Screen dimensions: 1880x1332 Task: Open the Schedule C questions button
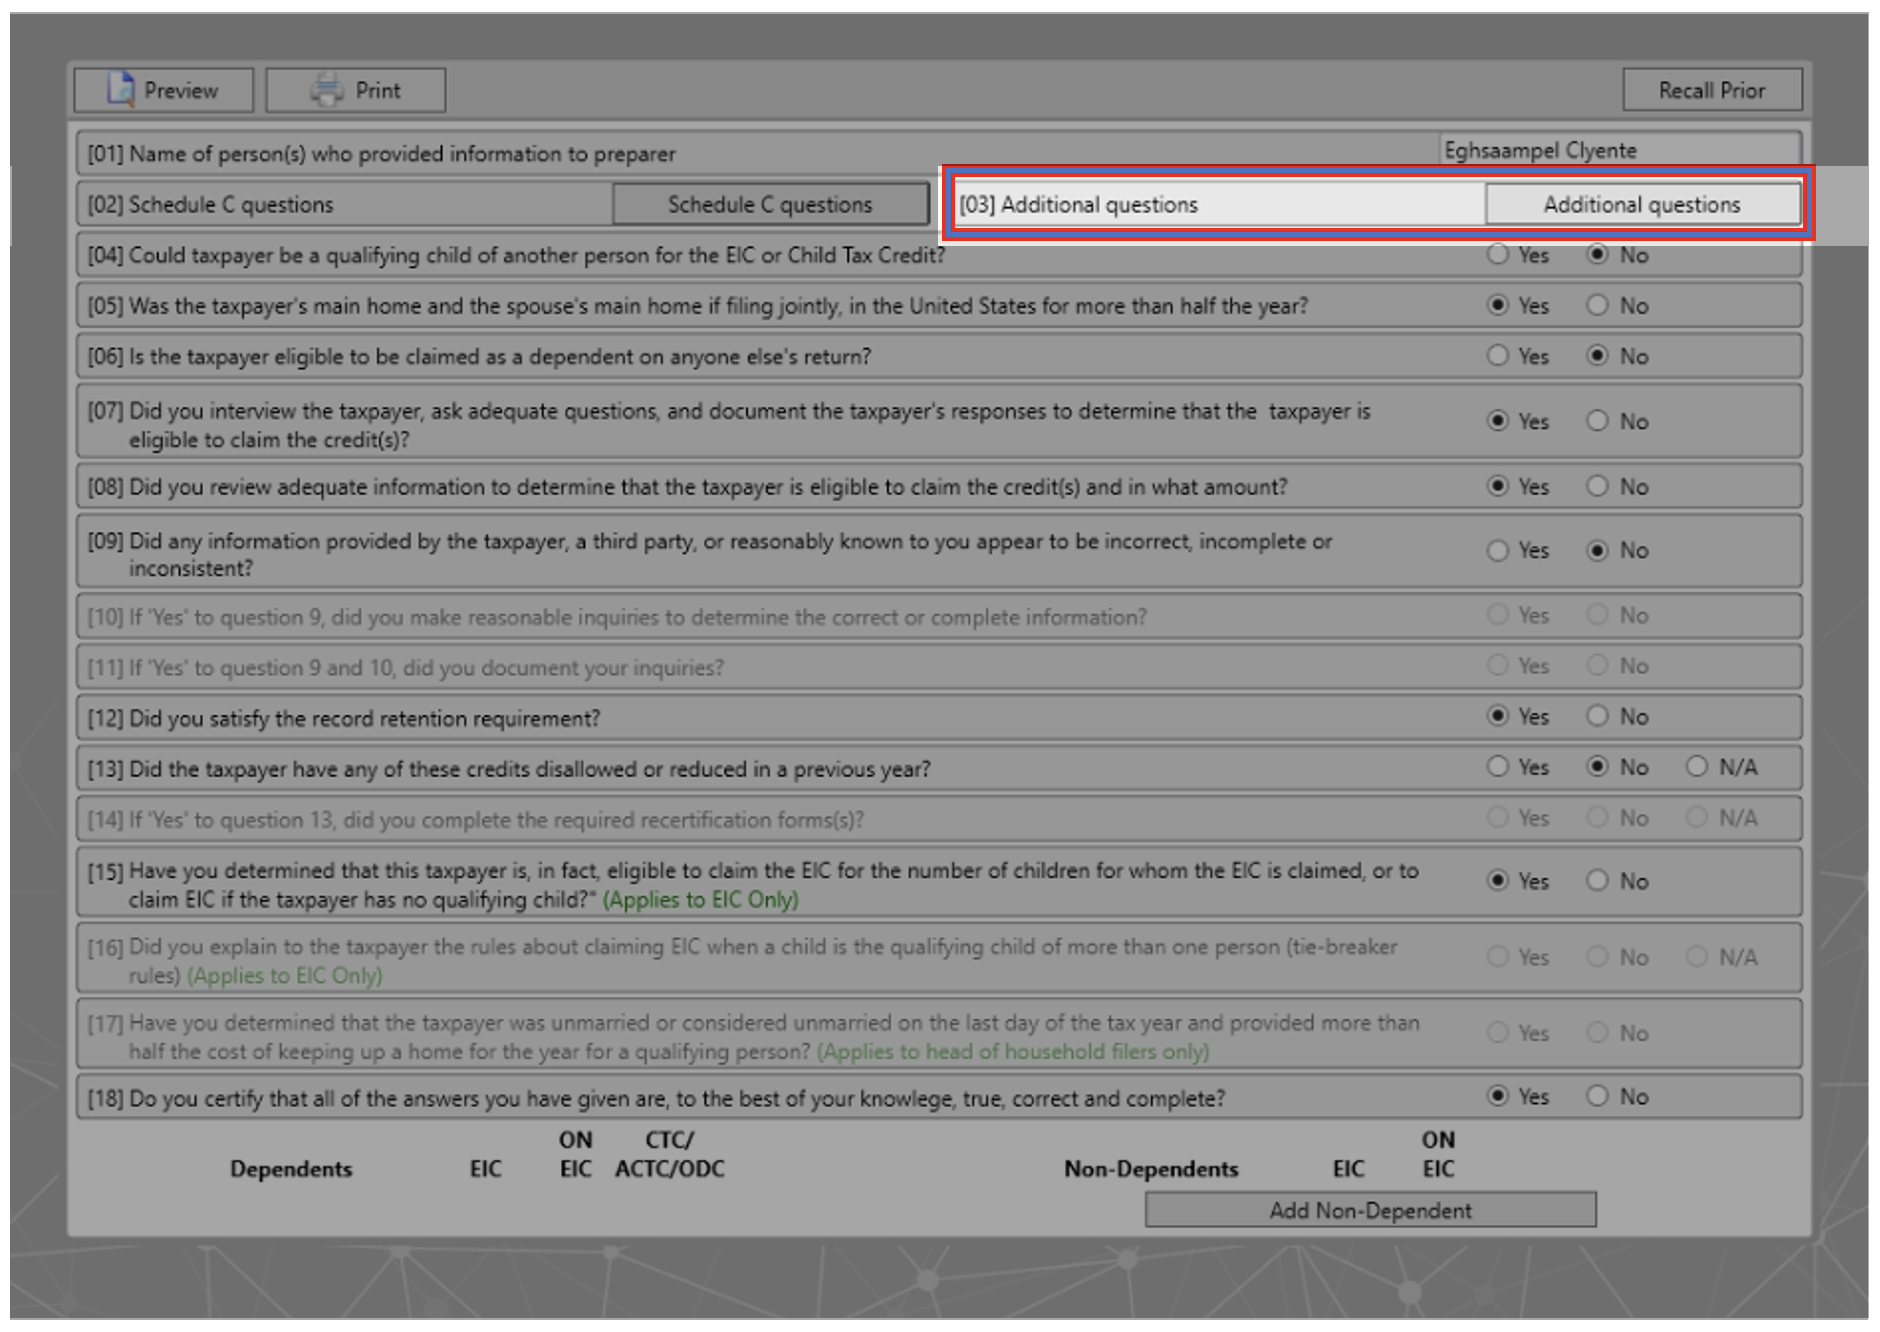(770, 204)
